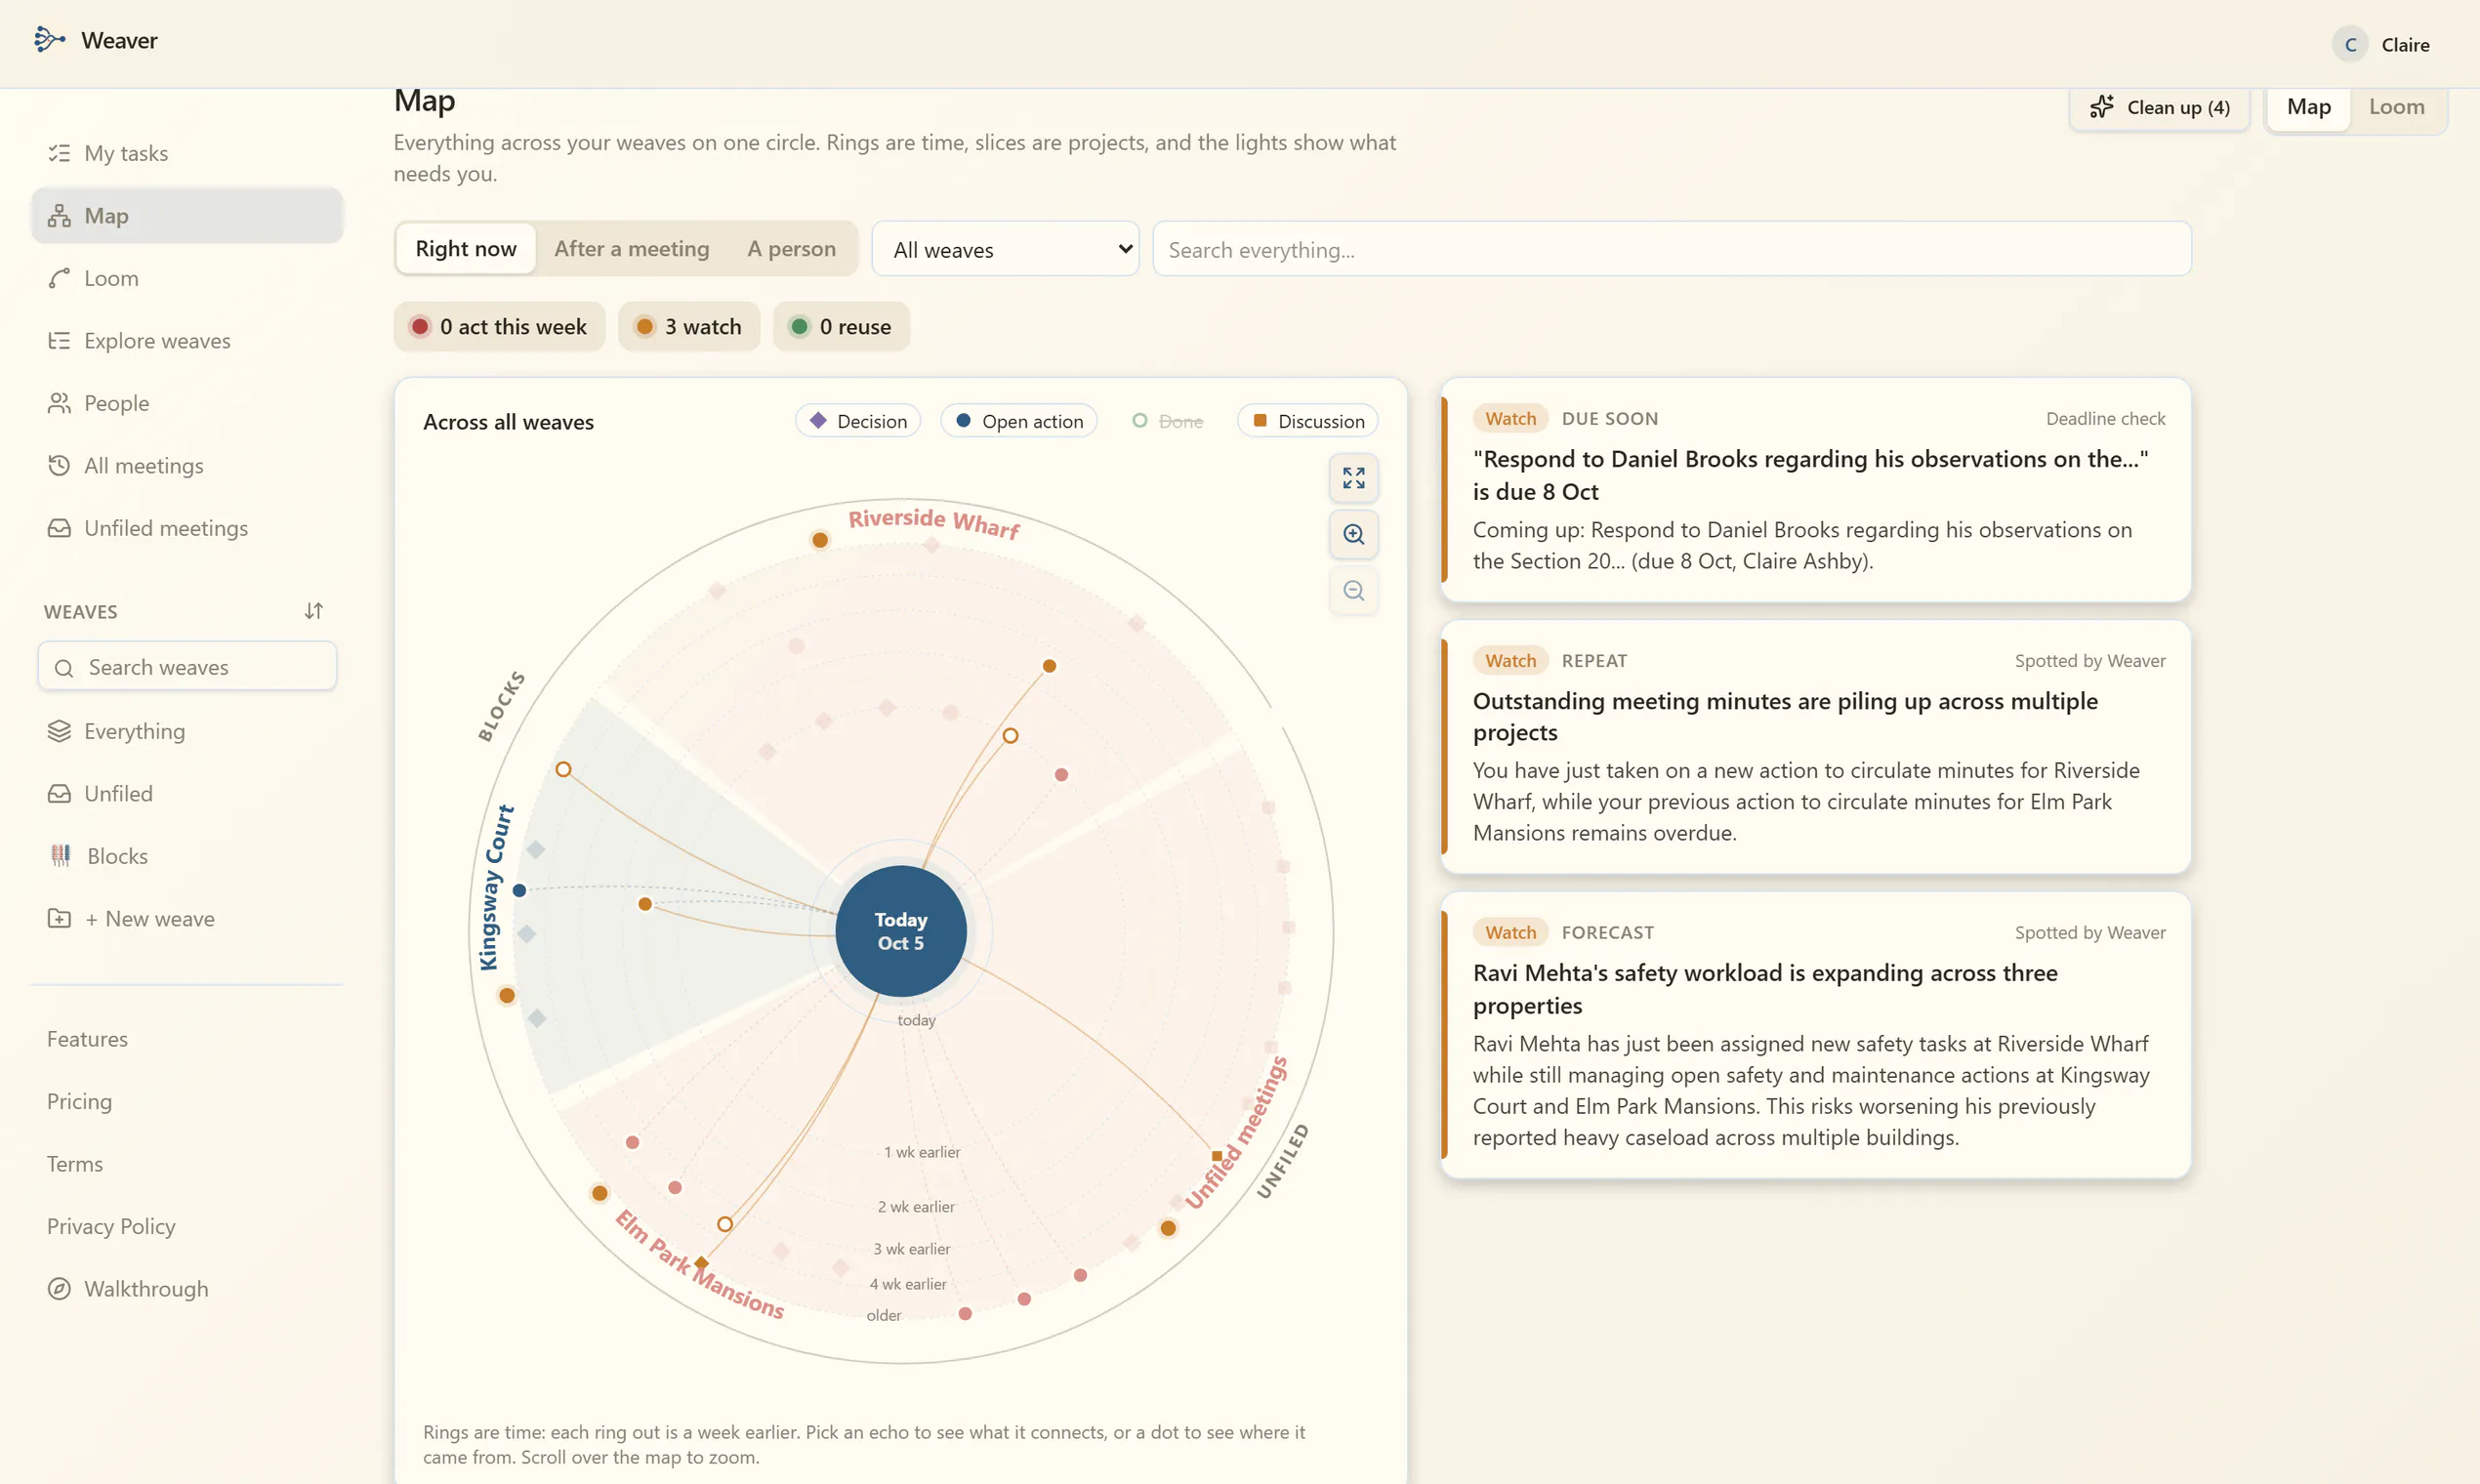Switch to the Loom view tab
The height and width of the screenshot is (1484, 2480).
tap(2396, 107)
